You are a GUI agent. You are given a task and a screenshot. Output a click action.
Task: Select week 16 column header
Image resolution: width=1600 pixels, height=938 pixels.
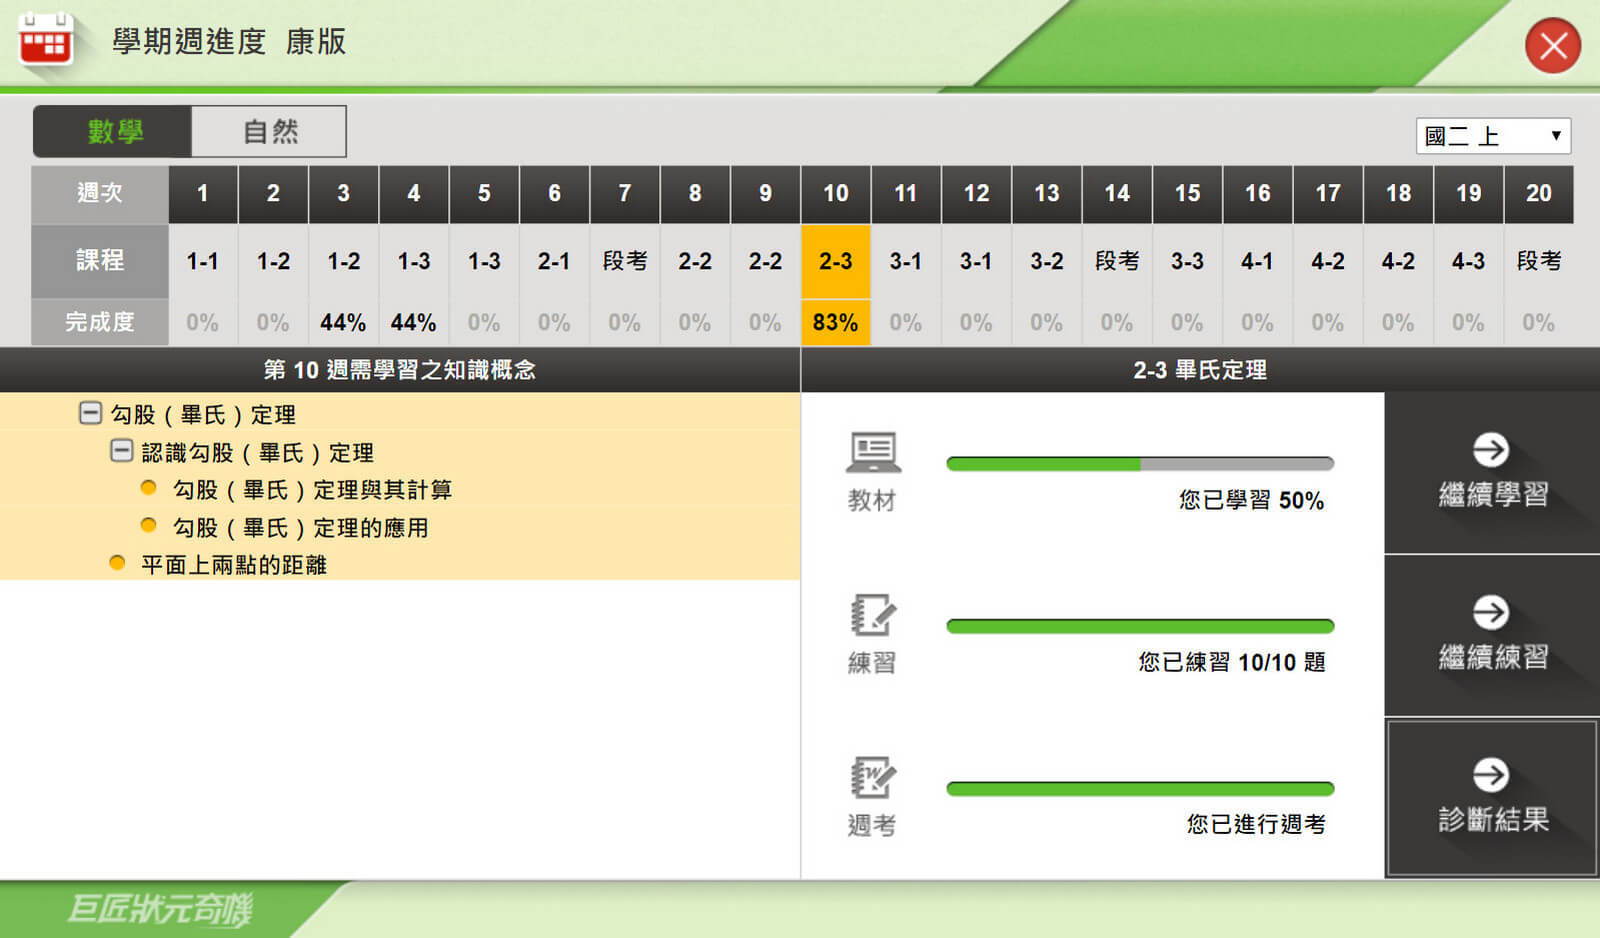(x=1258, y=194)
